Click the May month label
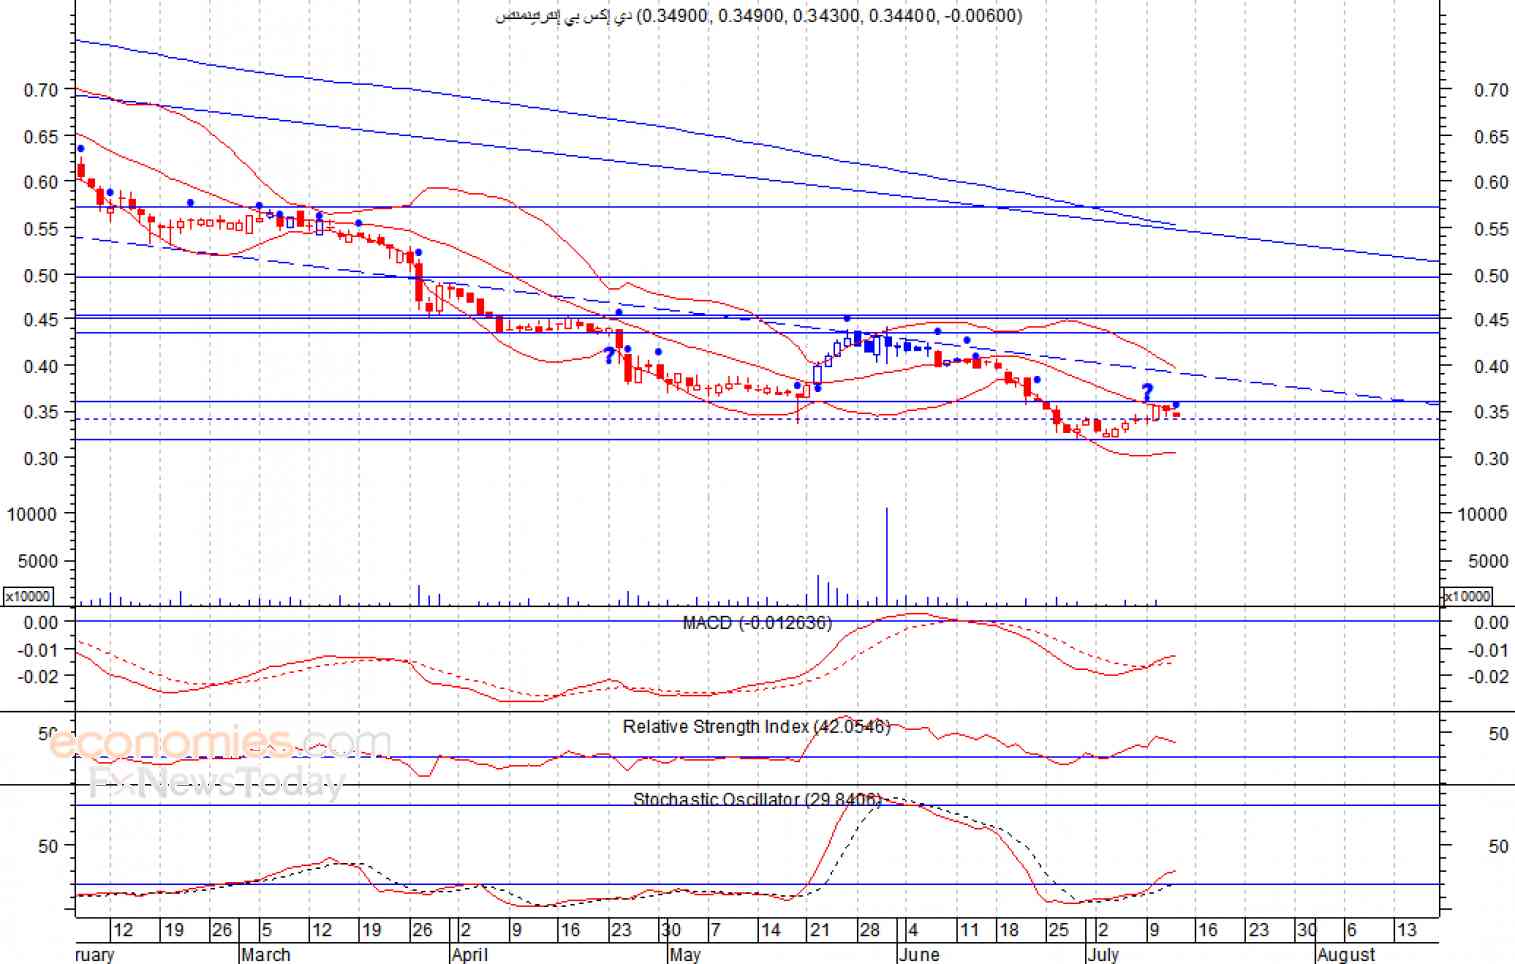 (685, 954)
